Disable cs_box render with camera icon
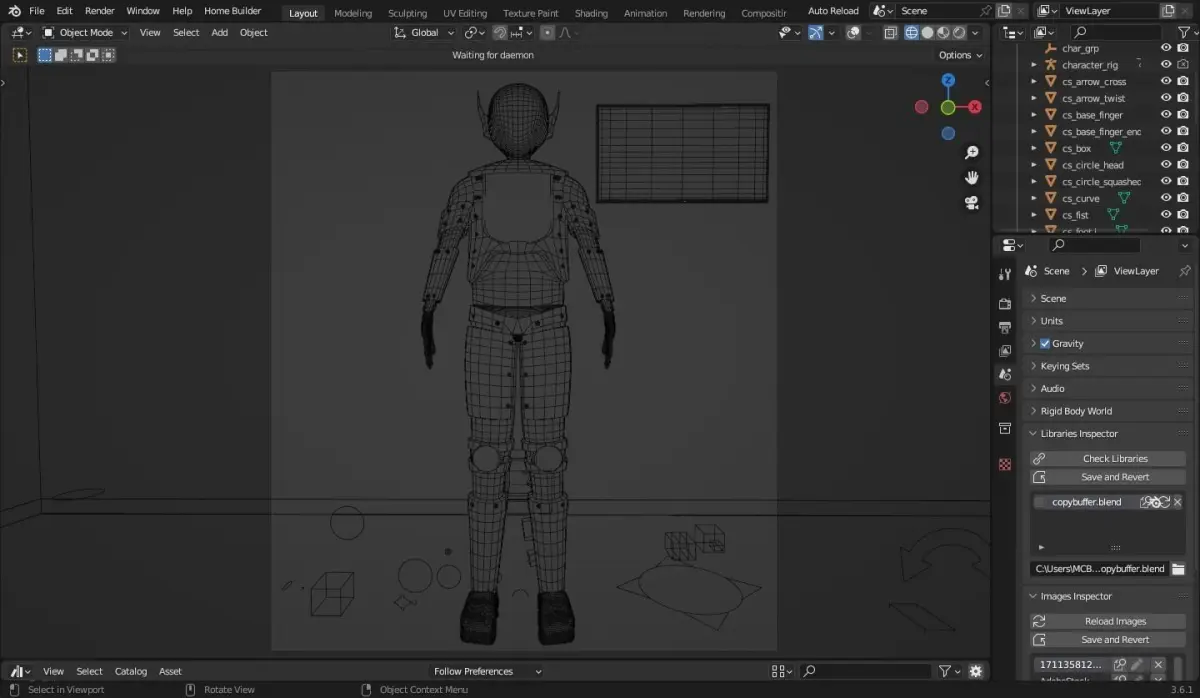The image size is (1200, 698). point(1183,148)
